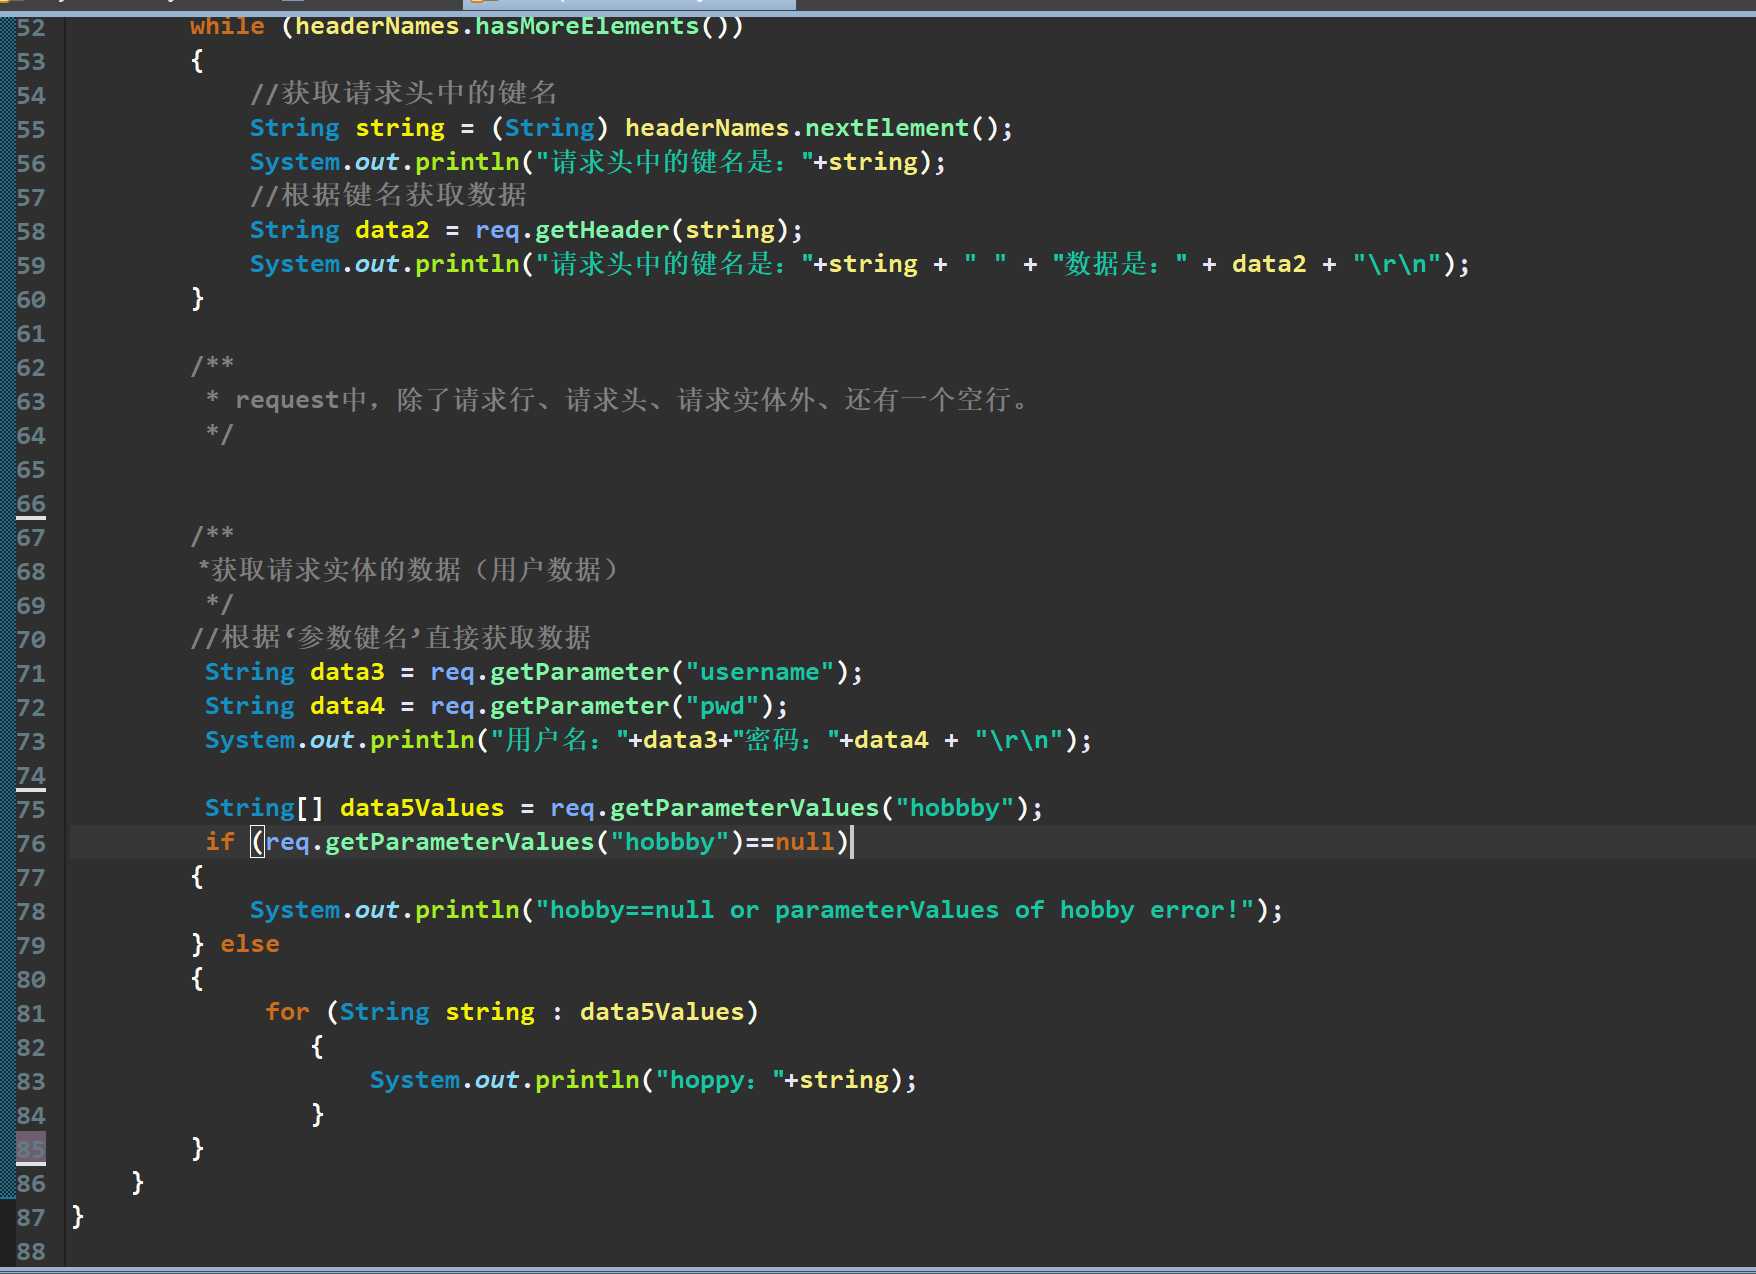Click the '*/' comment end on line 64
Image resolution: width=1756 pixels, height=1274 pixels.
tap(219, 433)
